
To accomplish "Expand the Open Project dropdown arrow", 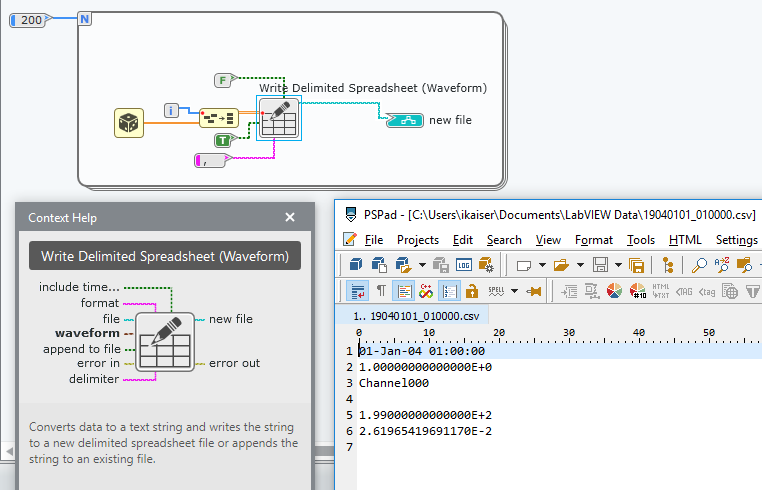I will click(422, 265).
